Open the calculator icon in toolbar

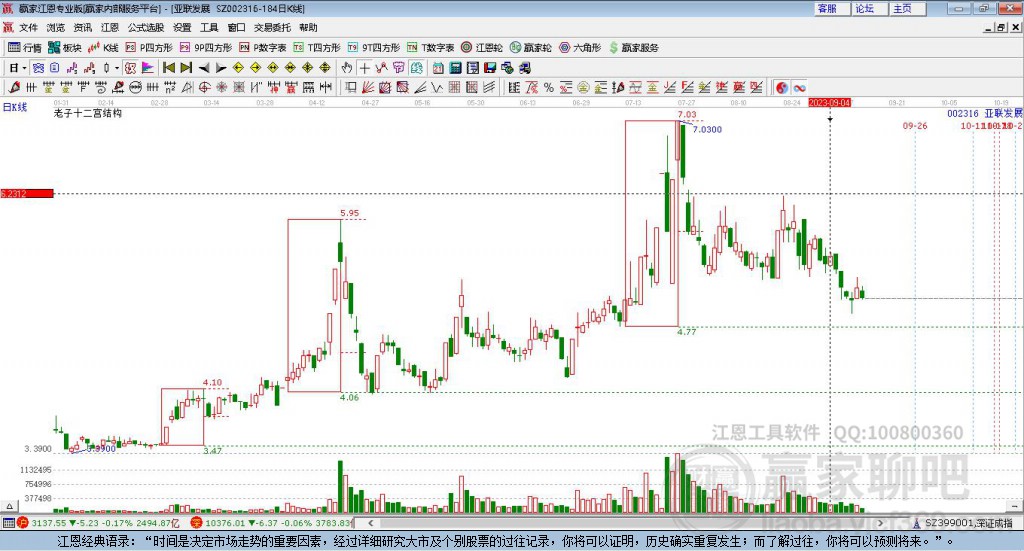[x=456, y=68]
